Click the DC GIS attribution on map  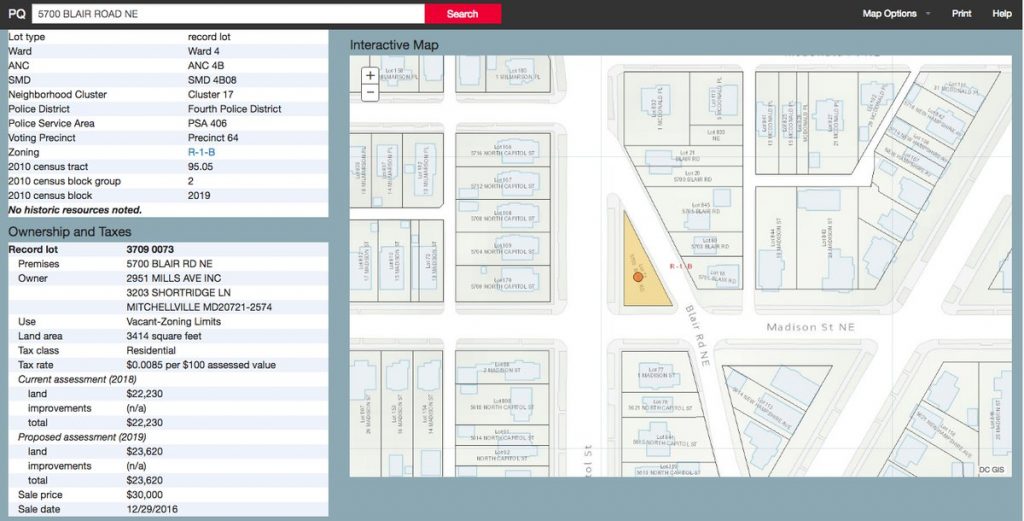pyautogui.click(x=990, y=469)
